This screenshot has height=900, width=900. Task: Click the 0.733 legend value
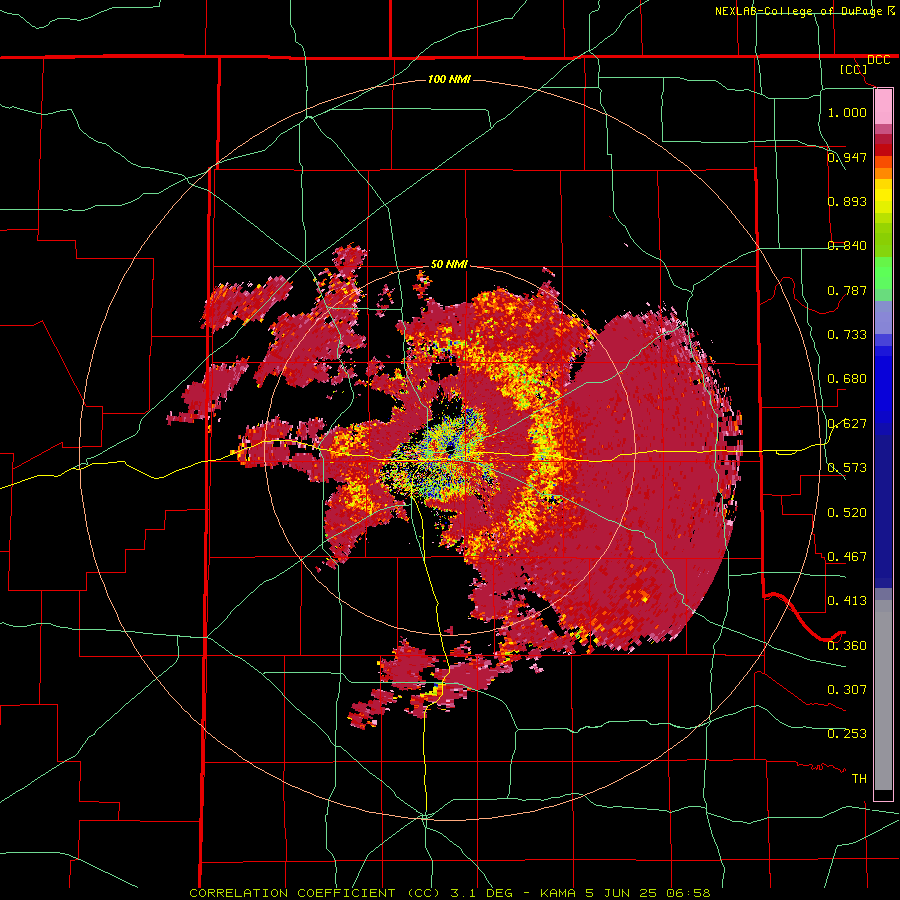tap(847, 335)
